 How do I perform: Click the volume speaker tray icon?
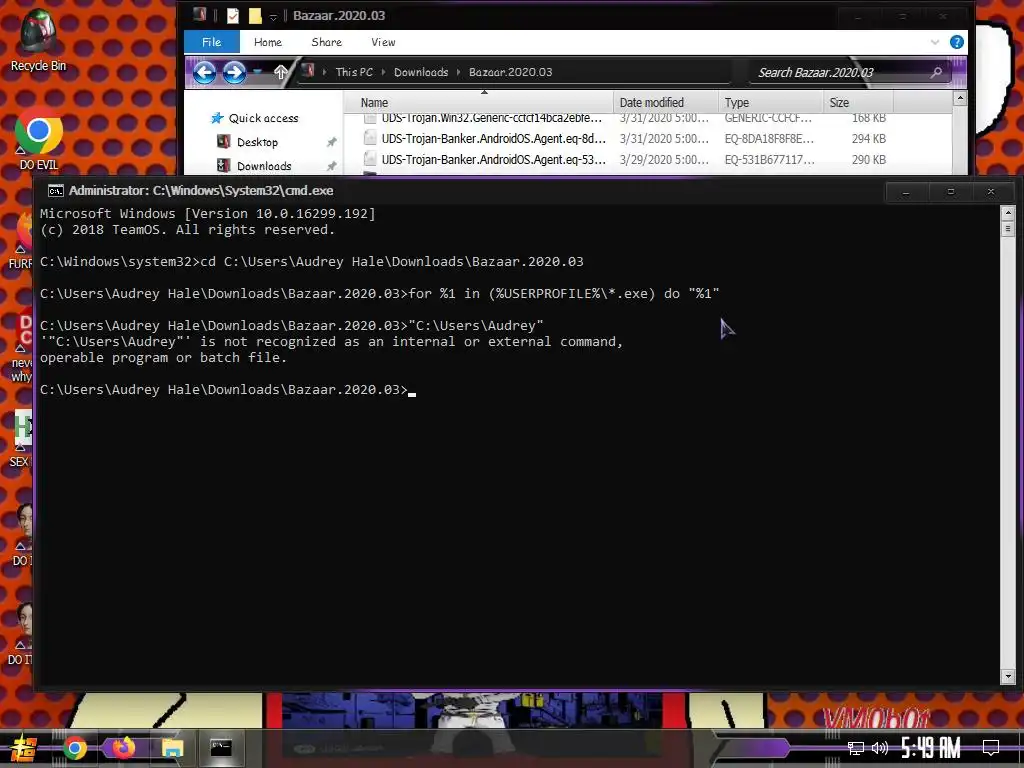coord(880,748)
